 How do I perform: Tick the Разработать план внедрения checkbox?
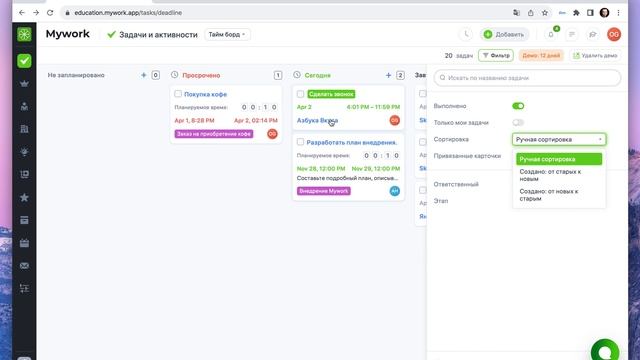pos(300,142)
